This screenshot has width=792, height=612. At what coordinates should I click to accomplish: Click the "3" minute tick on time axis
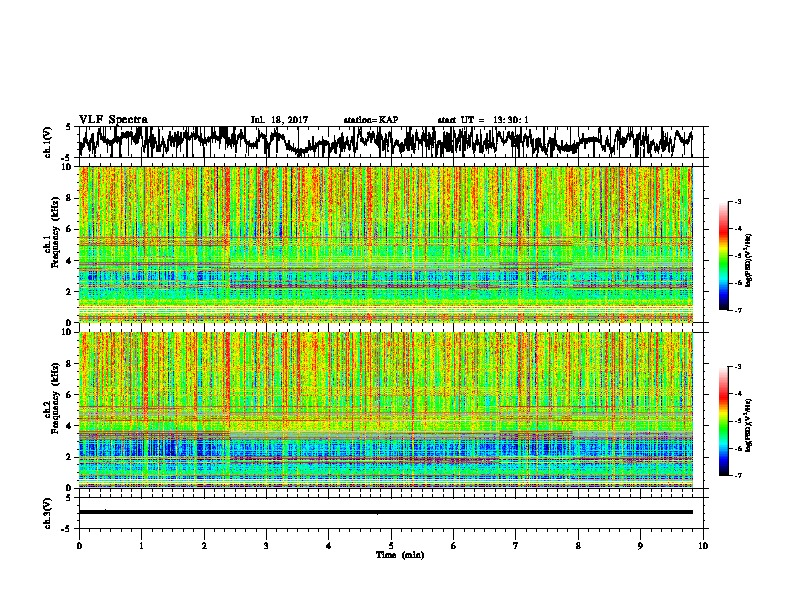pyautogui.click(x=266, y=546)
